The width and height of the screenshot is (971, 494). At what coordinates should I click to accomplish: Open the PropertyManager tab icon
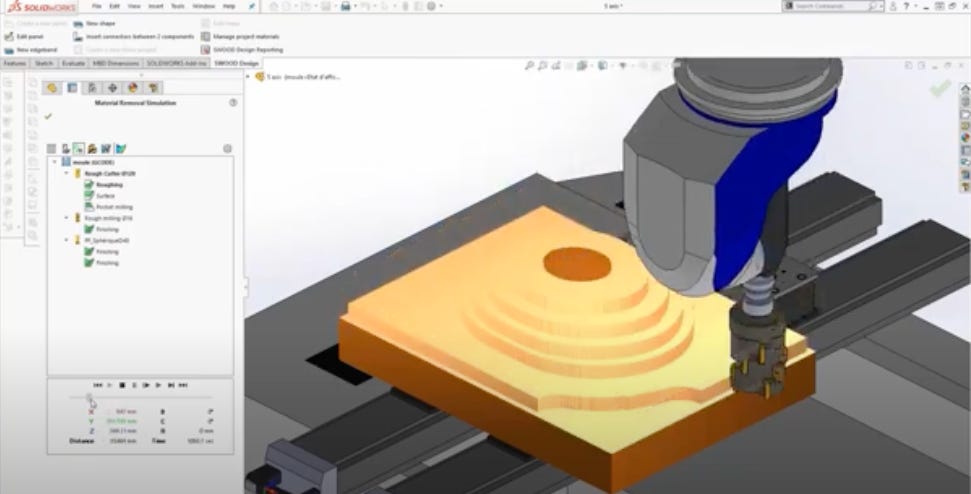tap(72, 88)
